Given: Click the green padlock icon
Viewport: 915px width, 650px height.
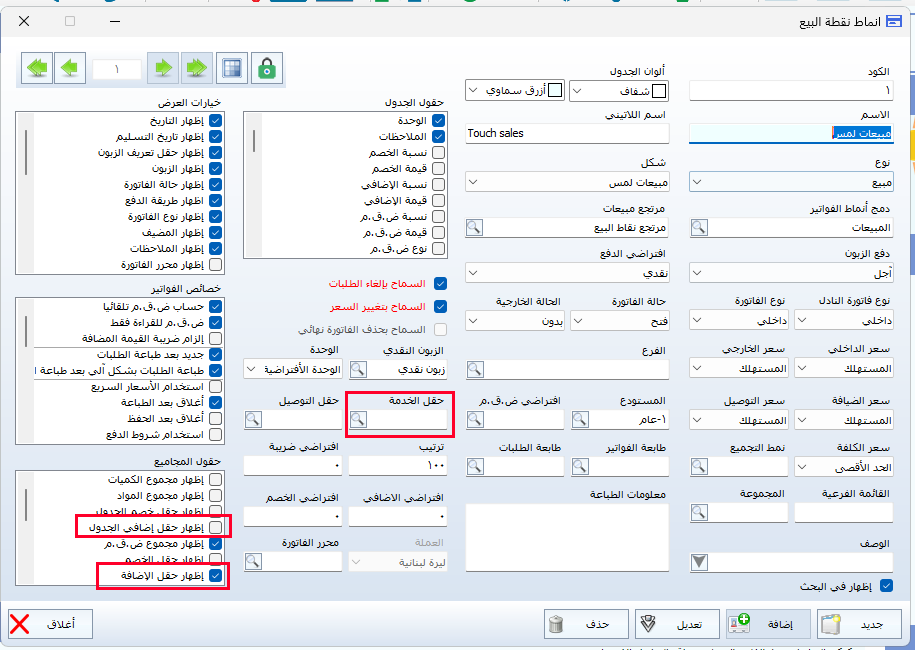Looking at the screenshot, I should (266, 69).
